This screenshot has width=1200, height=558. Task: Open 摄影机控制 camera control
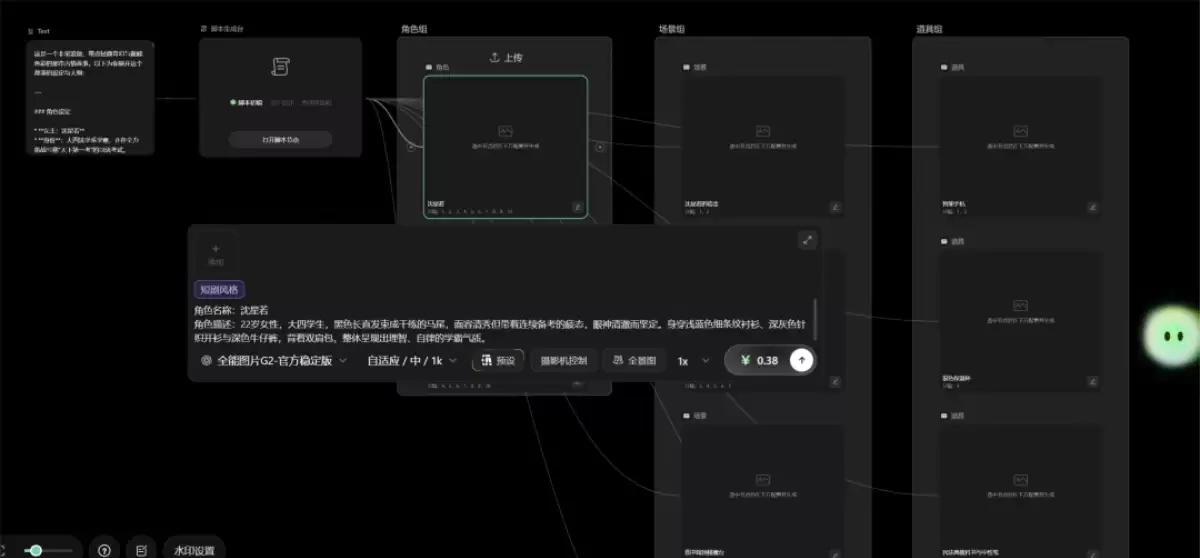point(563,360)
